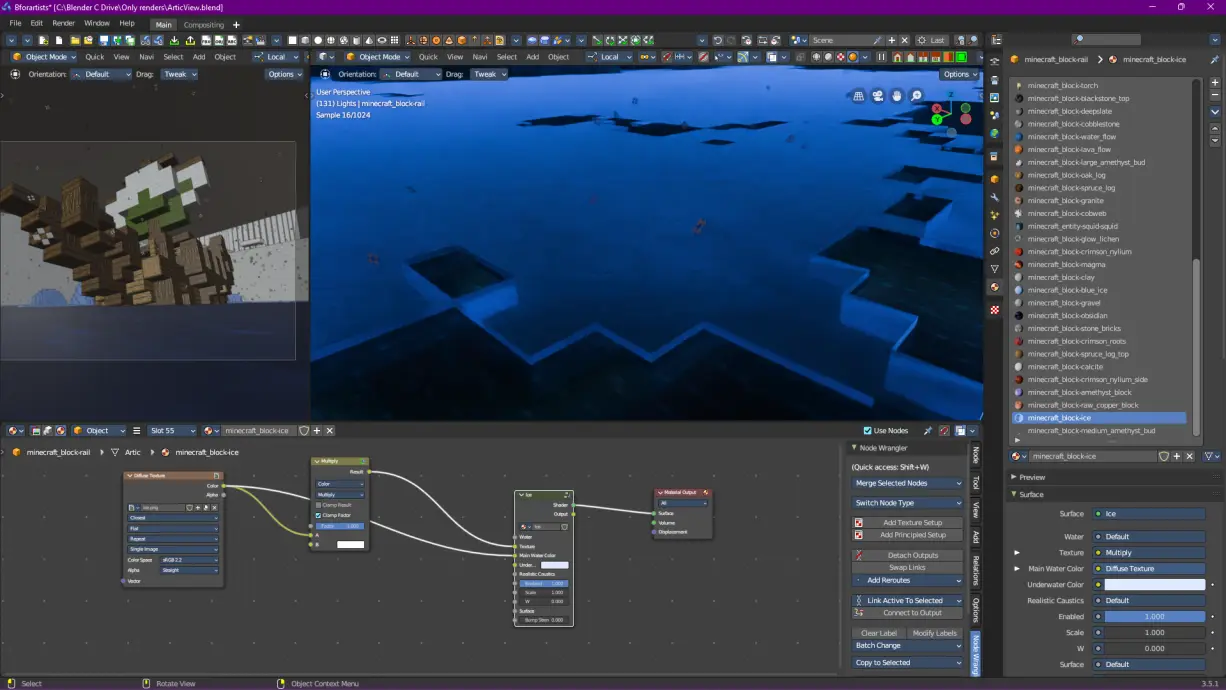1226x690 pixels.
Task: Switch to the Compositing workspace tab
Action: 203,24
